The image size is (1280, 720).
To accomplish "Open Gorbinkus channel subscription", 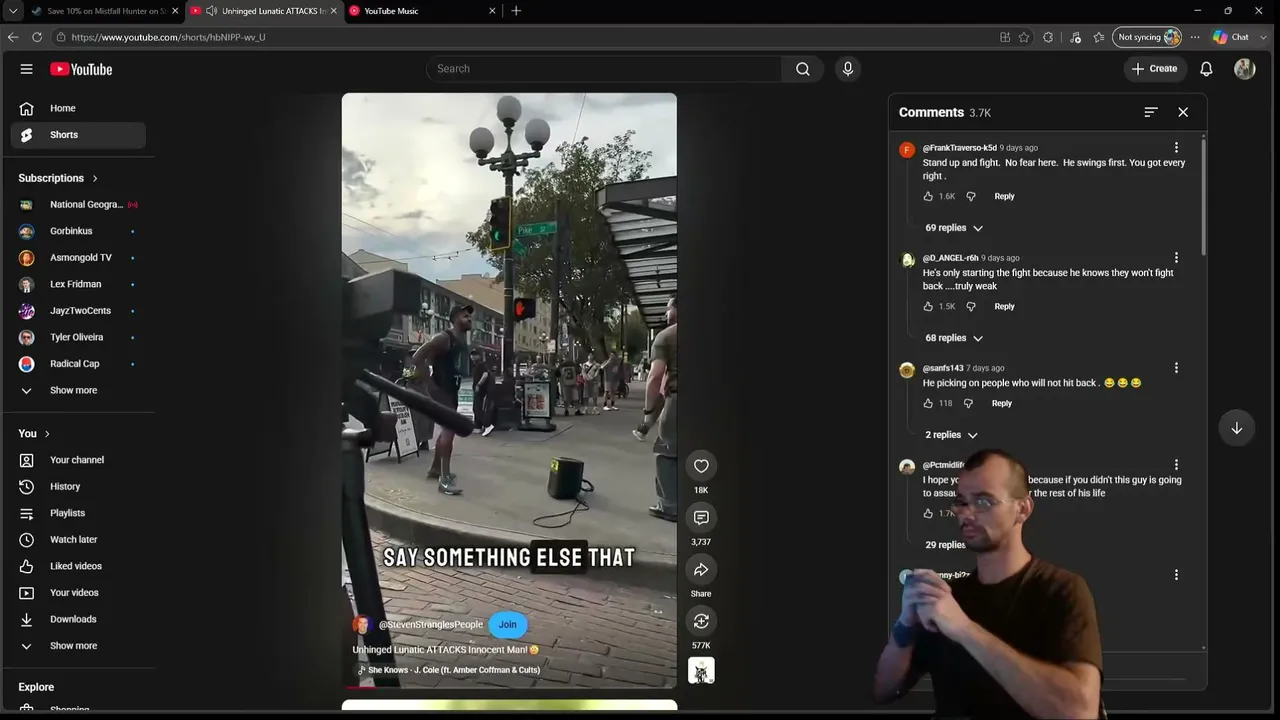I will [x=78, y=231].
